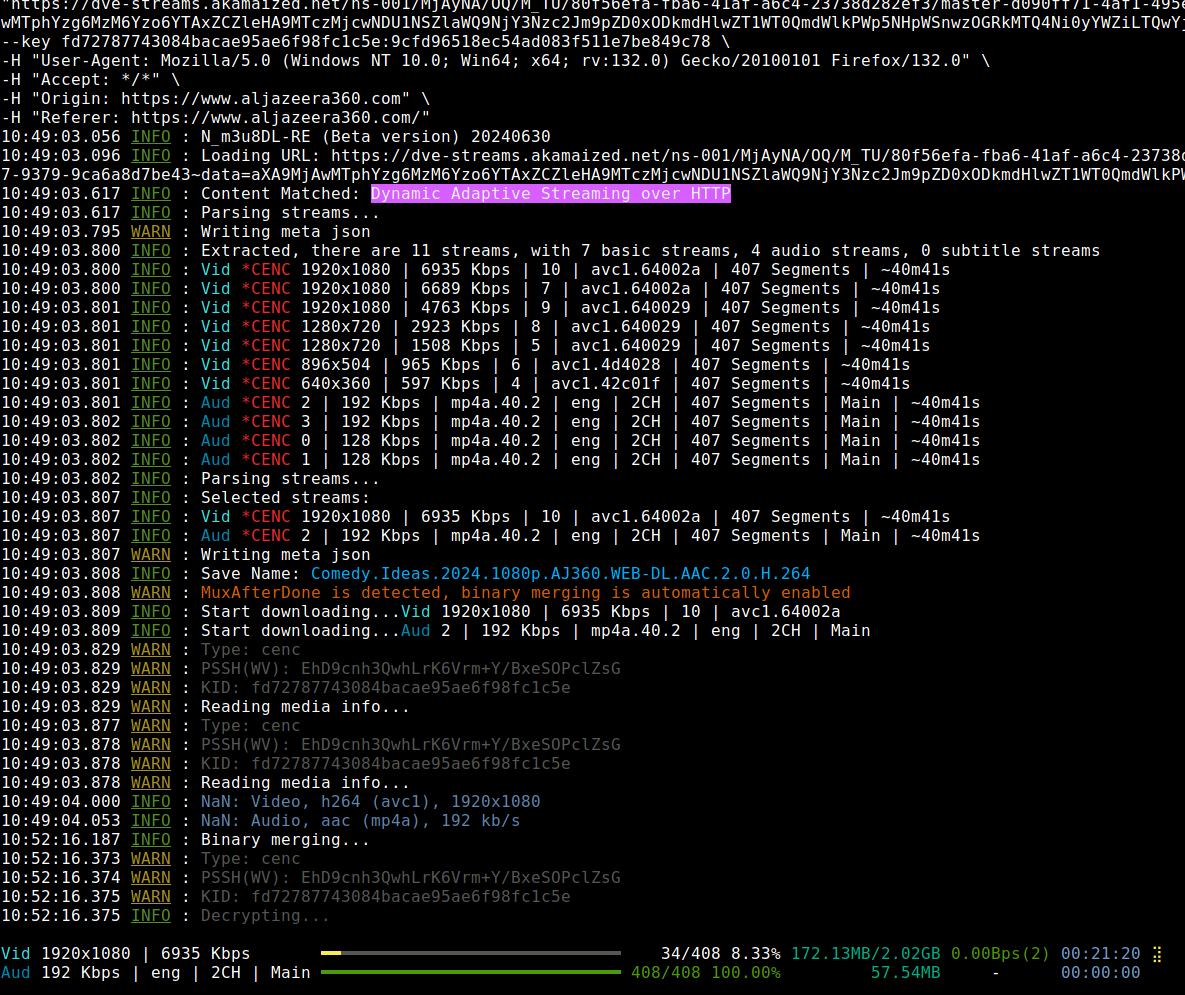Click the 'Decrypting...' message
Image resolution: width=1185 pixels, height=995 pixels.
[265, 916]
